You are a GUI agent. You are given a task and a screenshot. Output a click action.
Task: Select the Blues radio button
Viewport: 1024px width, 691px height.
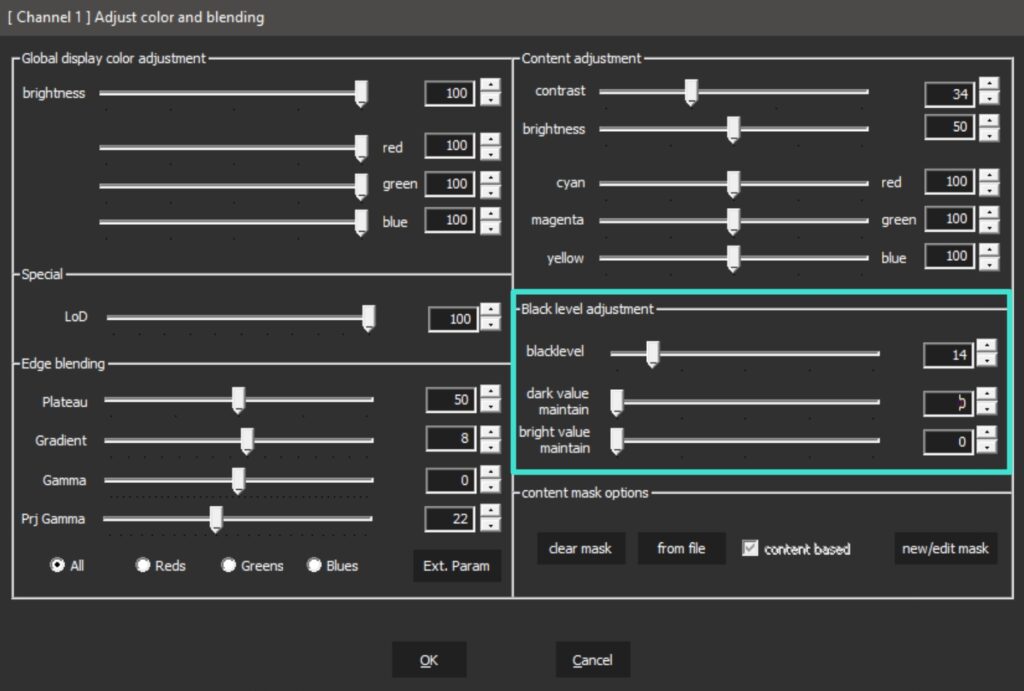point(315,565)
